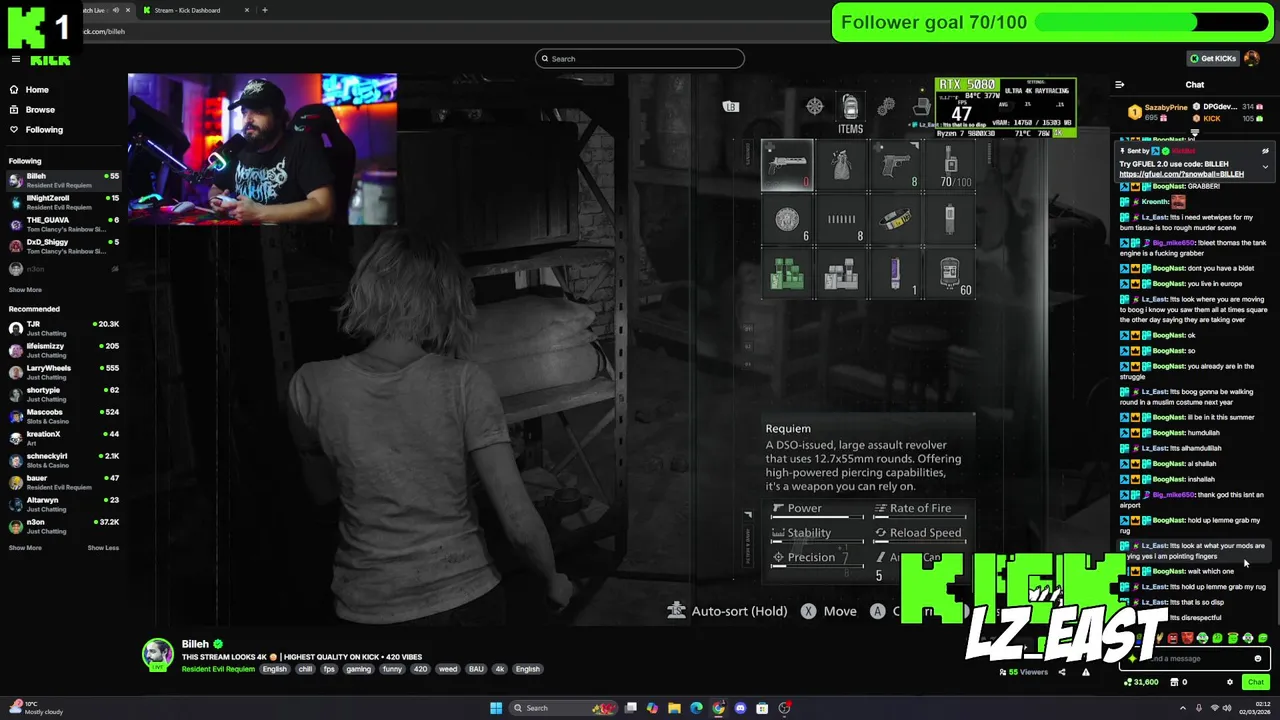The image size is (1280, 720).
Task: Collapse the pinned message chevron
Action: [x=1265, y=167]
